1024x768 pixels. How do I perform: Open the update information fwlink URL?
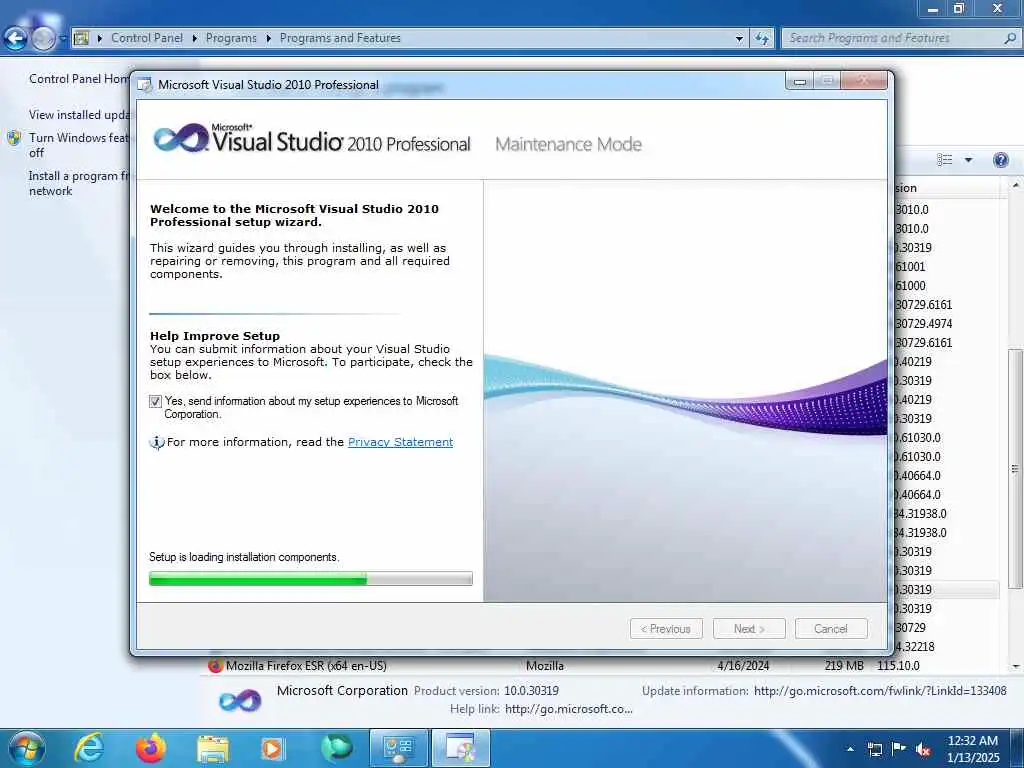[x=880, y=691]
